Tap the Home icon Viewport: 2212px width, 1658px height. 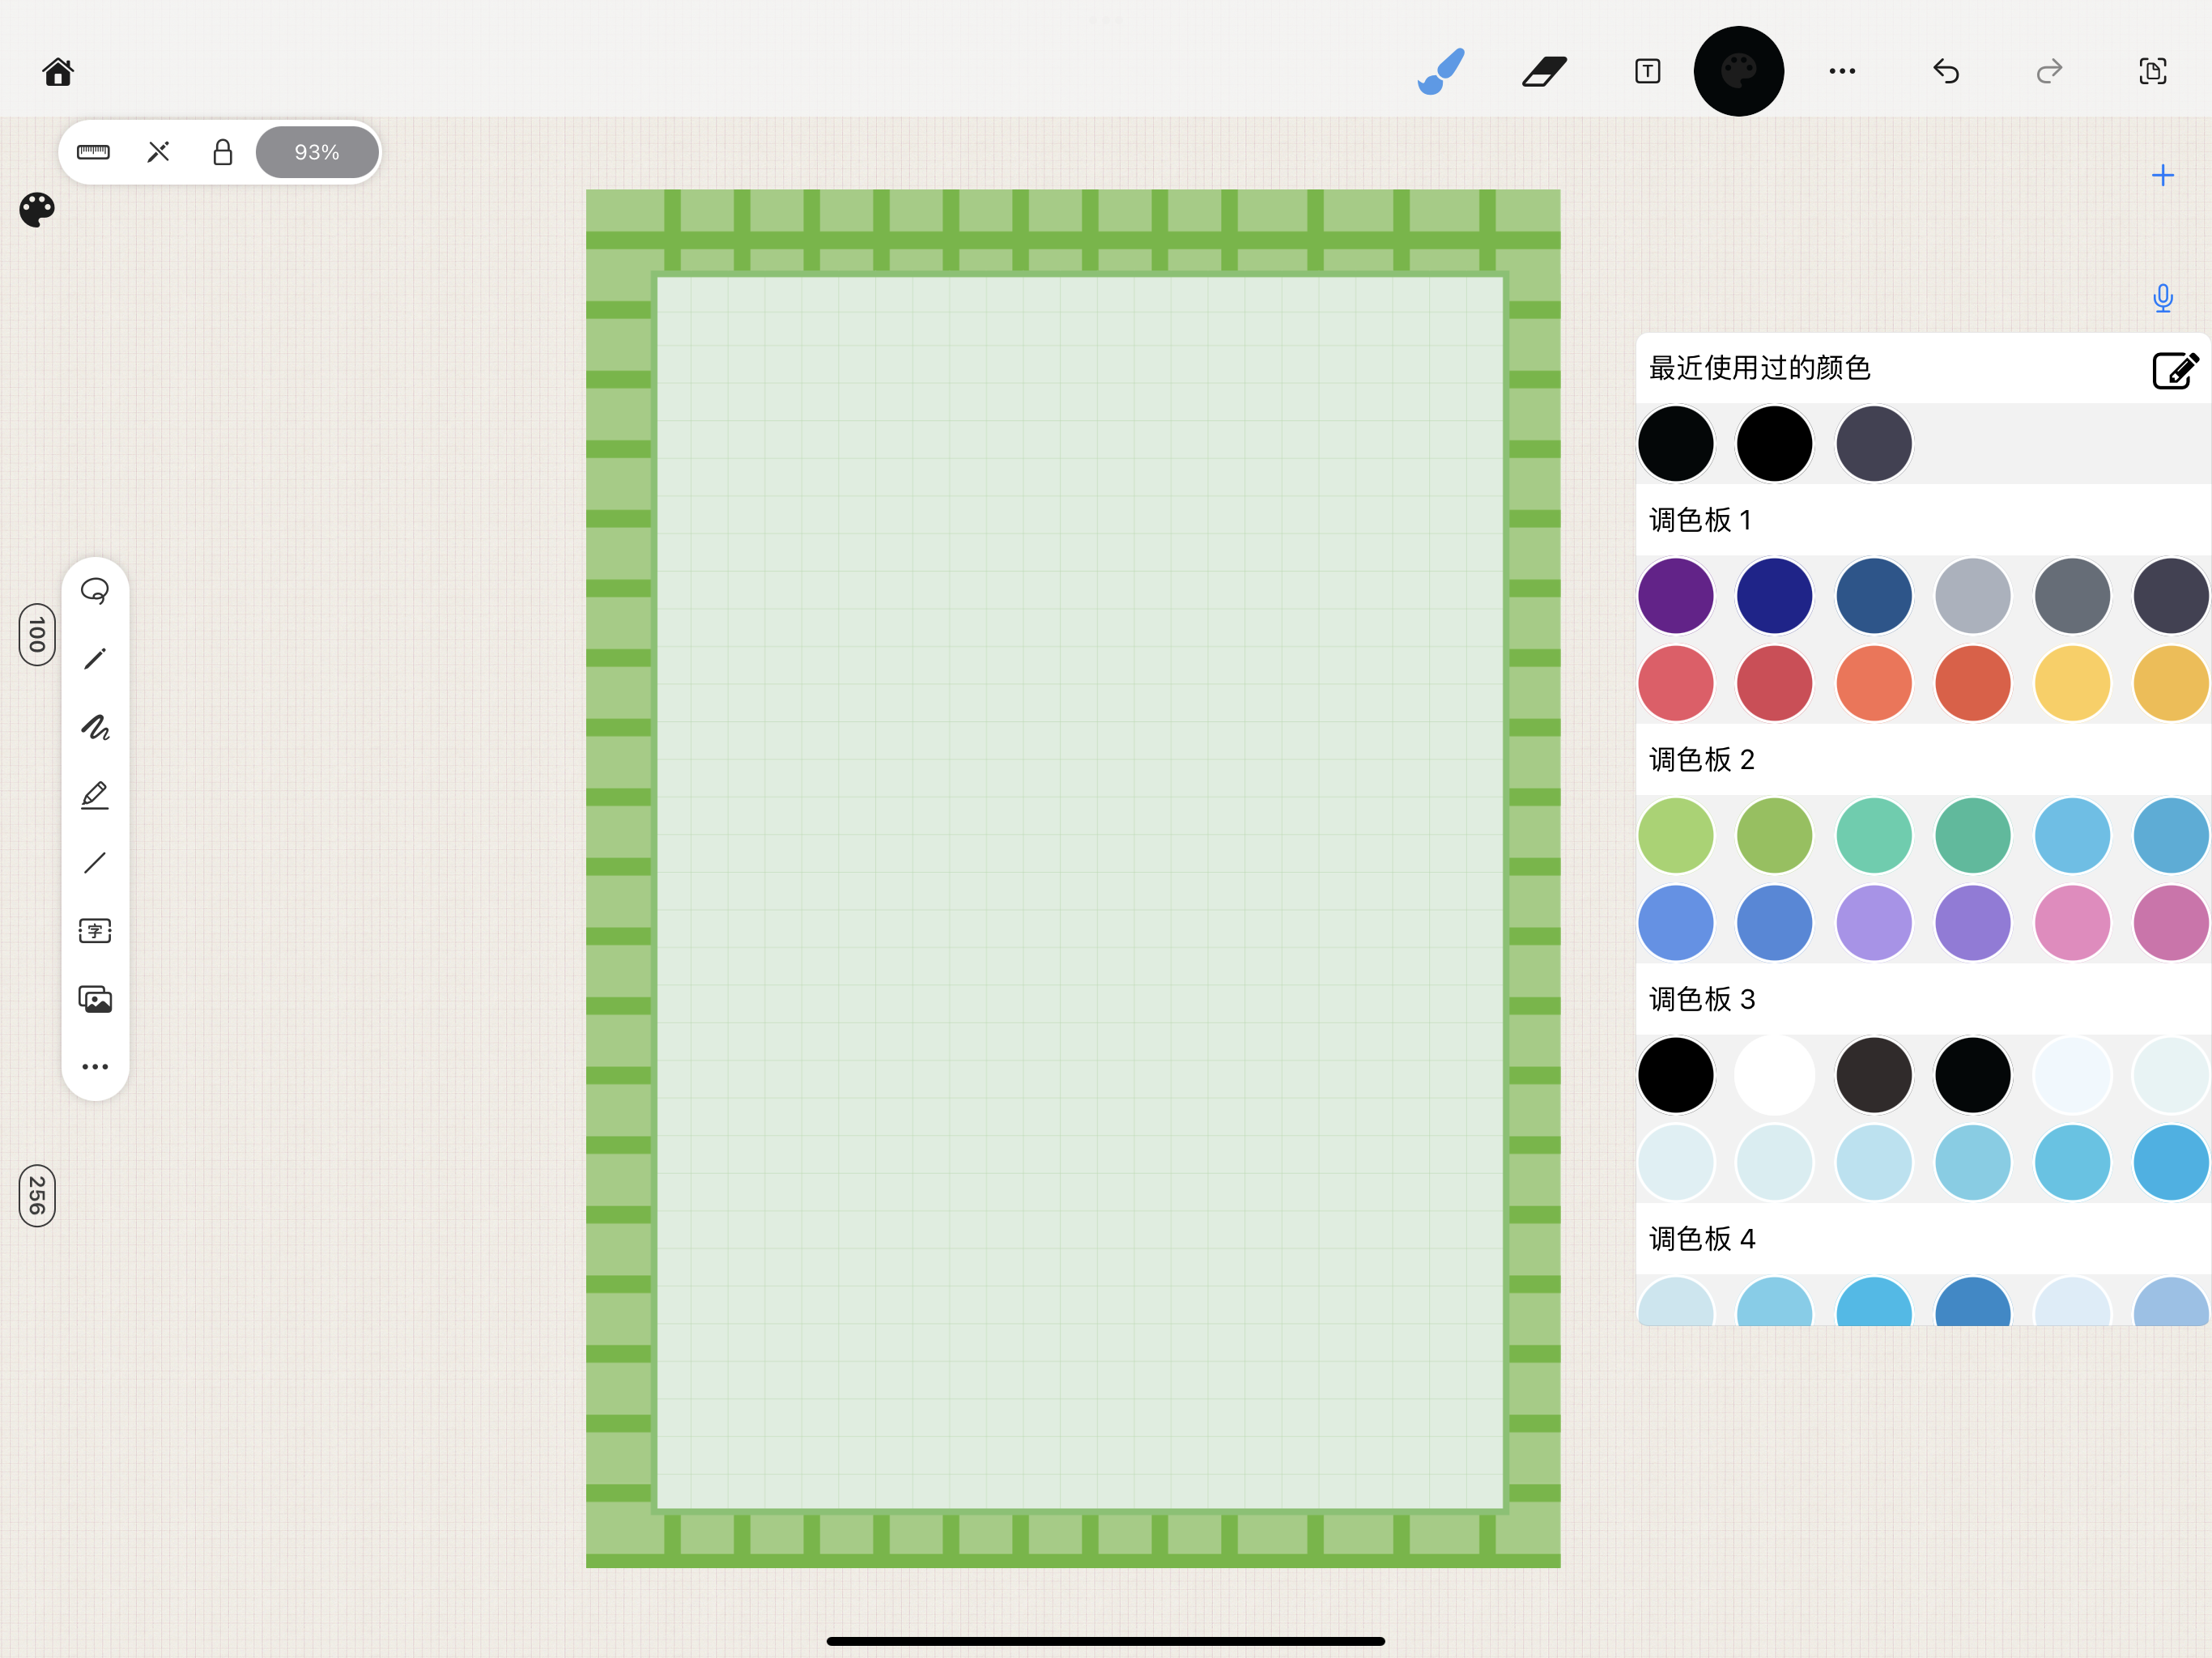58,72
